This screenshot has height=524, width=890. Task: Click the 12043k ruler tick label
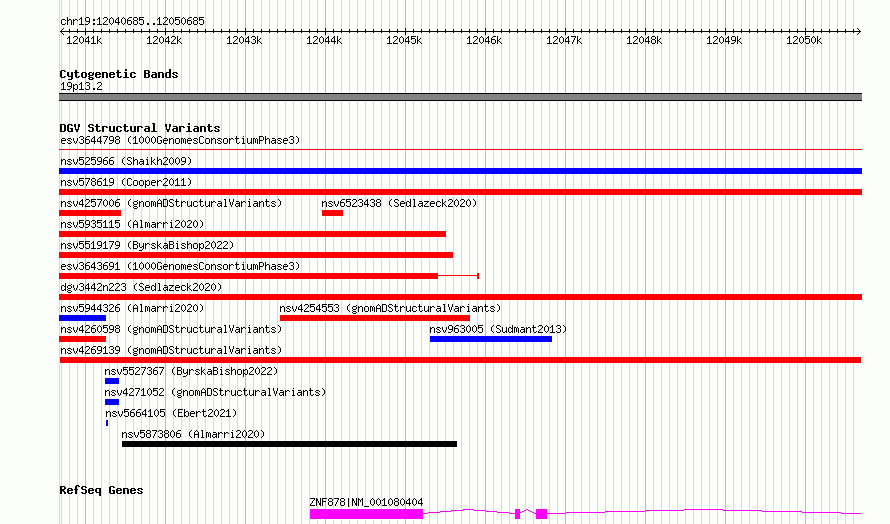click(244, 40)
